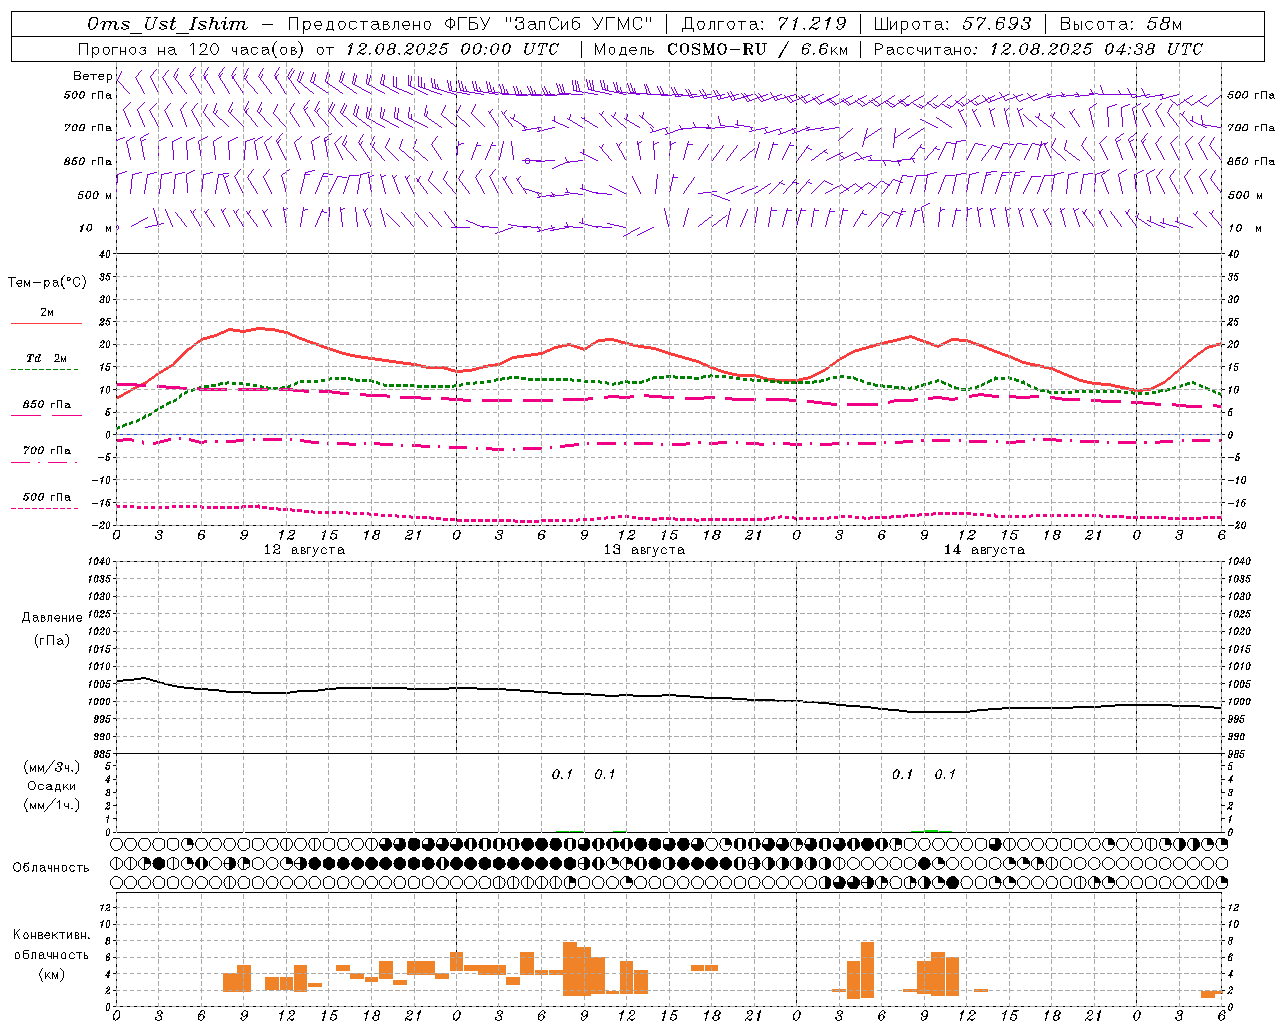Click the 13 августа date label
1280x1024 pixels.
tap(644, 550)
